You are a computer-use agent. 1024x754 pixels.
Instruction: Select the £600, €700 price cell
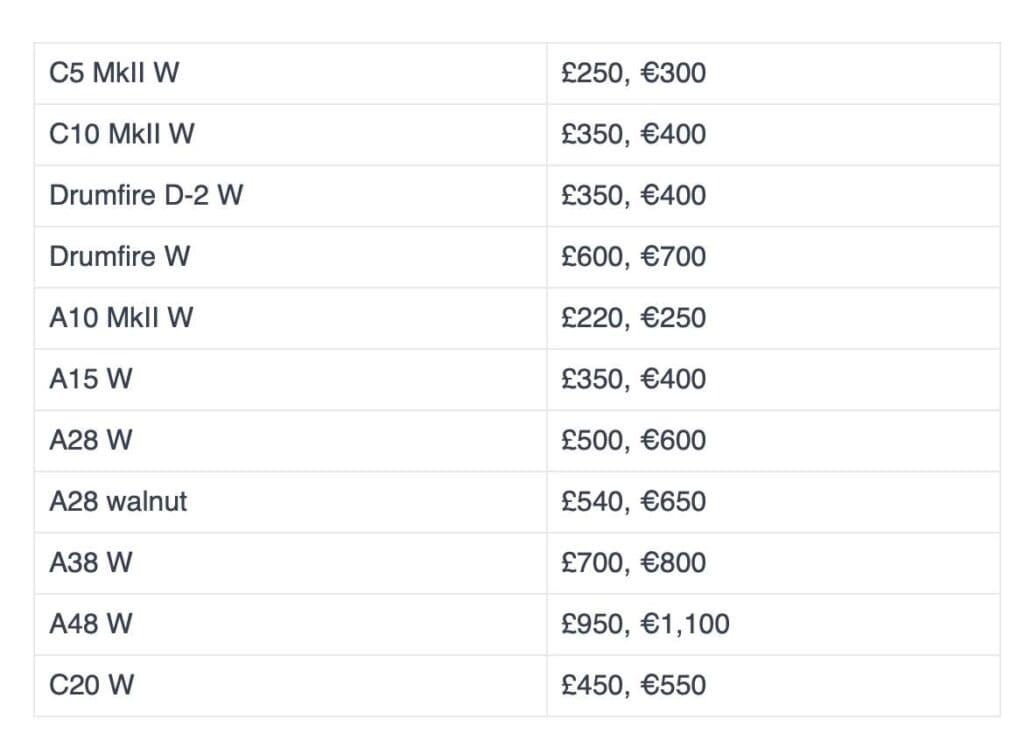click(x=634, y=256)
